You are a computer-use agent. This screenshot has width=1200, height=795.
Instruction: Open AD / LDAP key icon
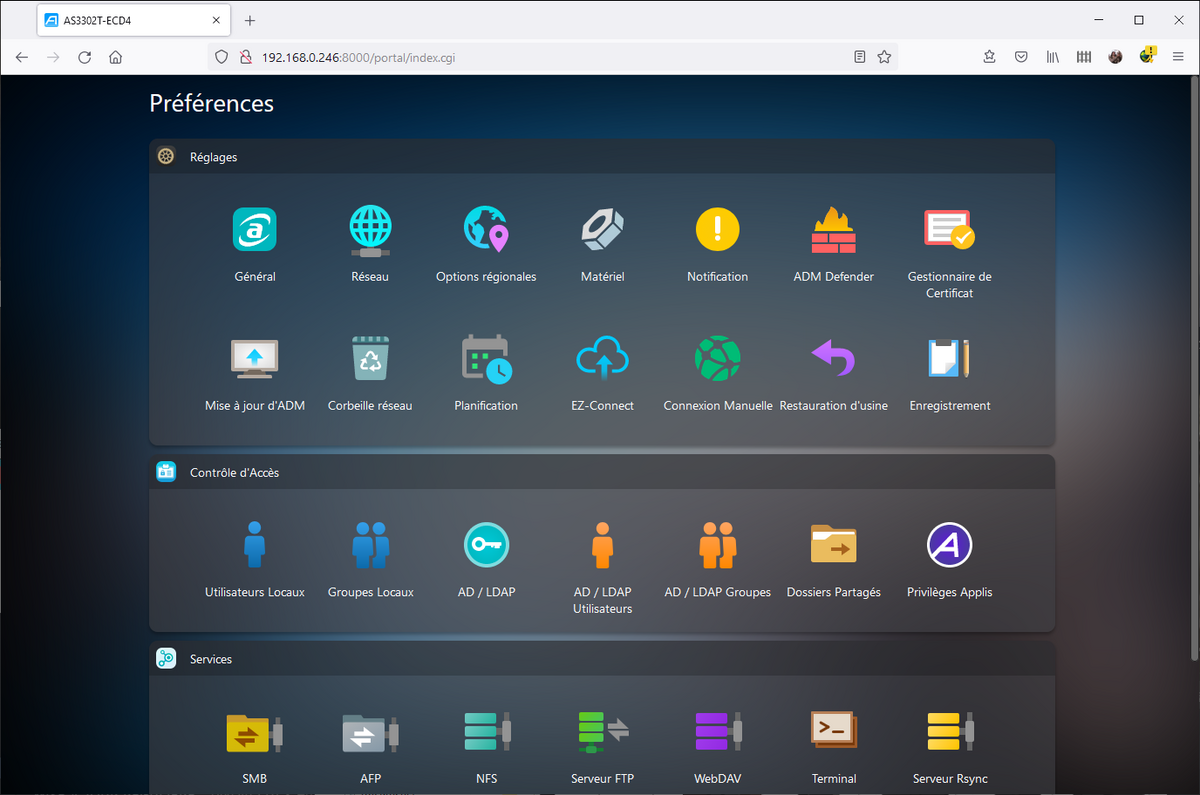(486, 545)
